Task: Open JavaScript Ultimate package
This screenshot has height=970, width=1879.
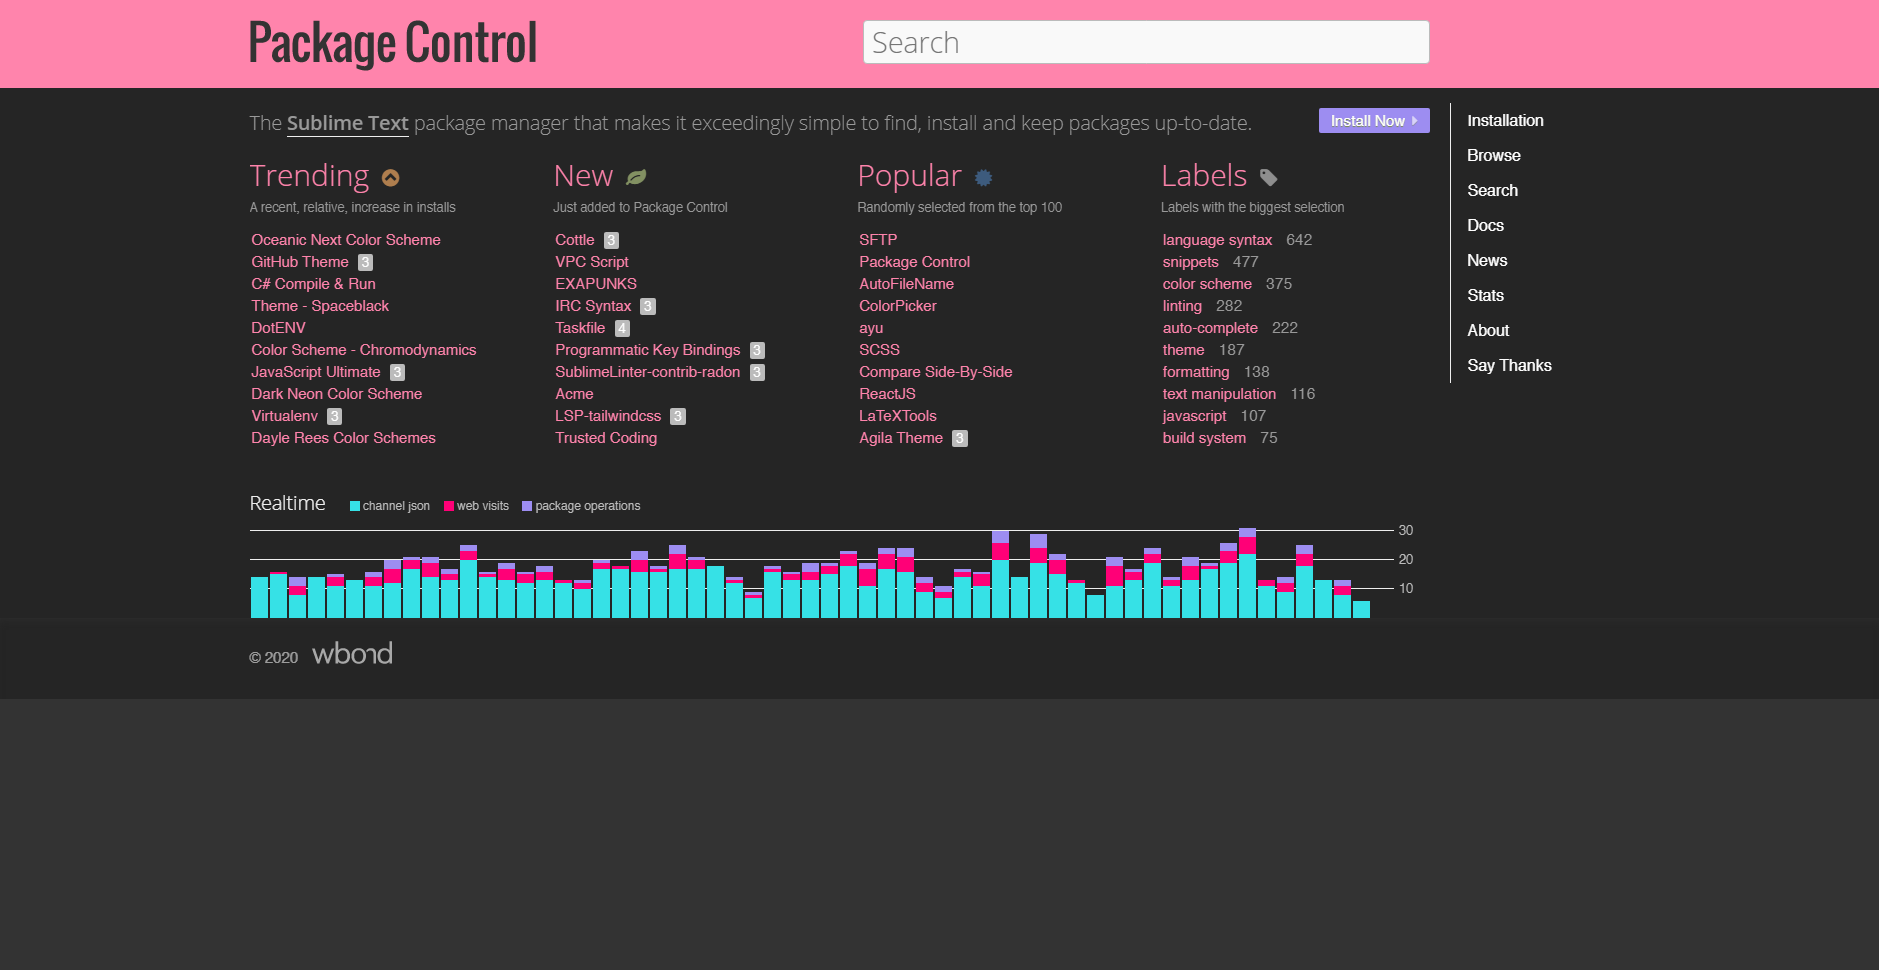Action: point(316,372)
